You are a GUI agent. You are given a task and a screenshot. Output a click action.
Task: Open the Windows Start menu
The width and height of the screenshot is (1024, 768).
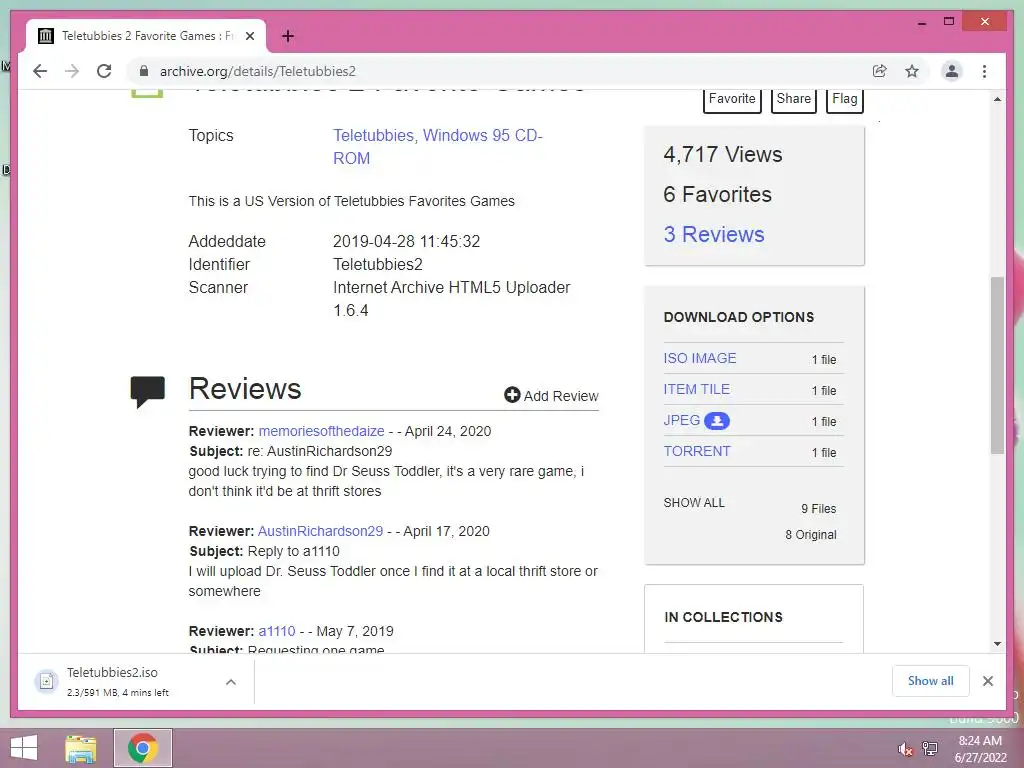click(24, 748)
